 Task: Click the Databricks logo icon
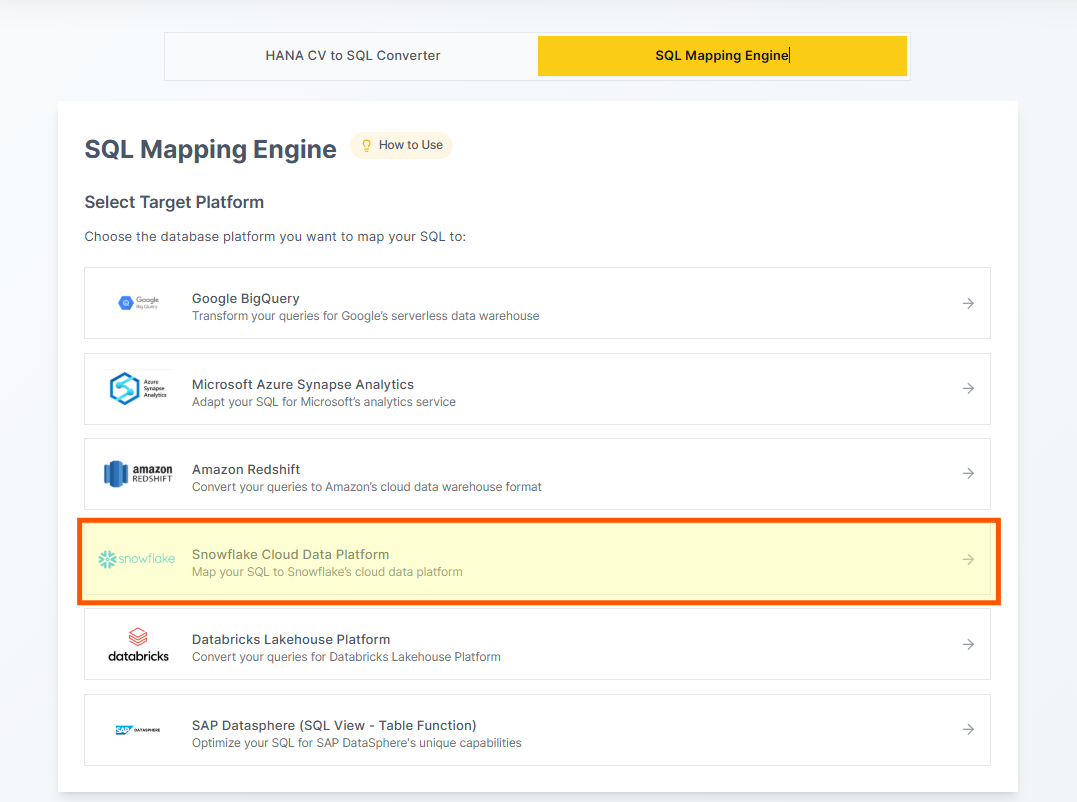click(138, 645)
